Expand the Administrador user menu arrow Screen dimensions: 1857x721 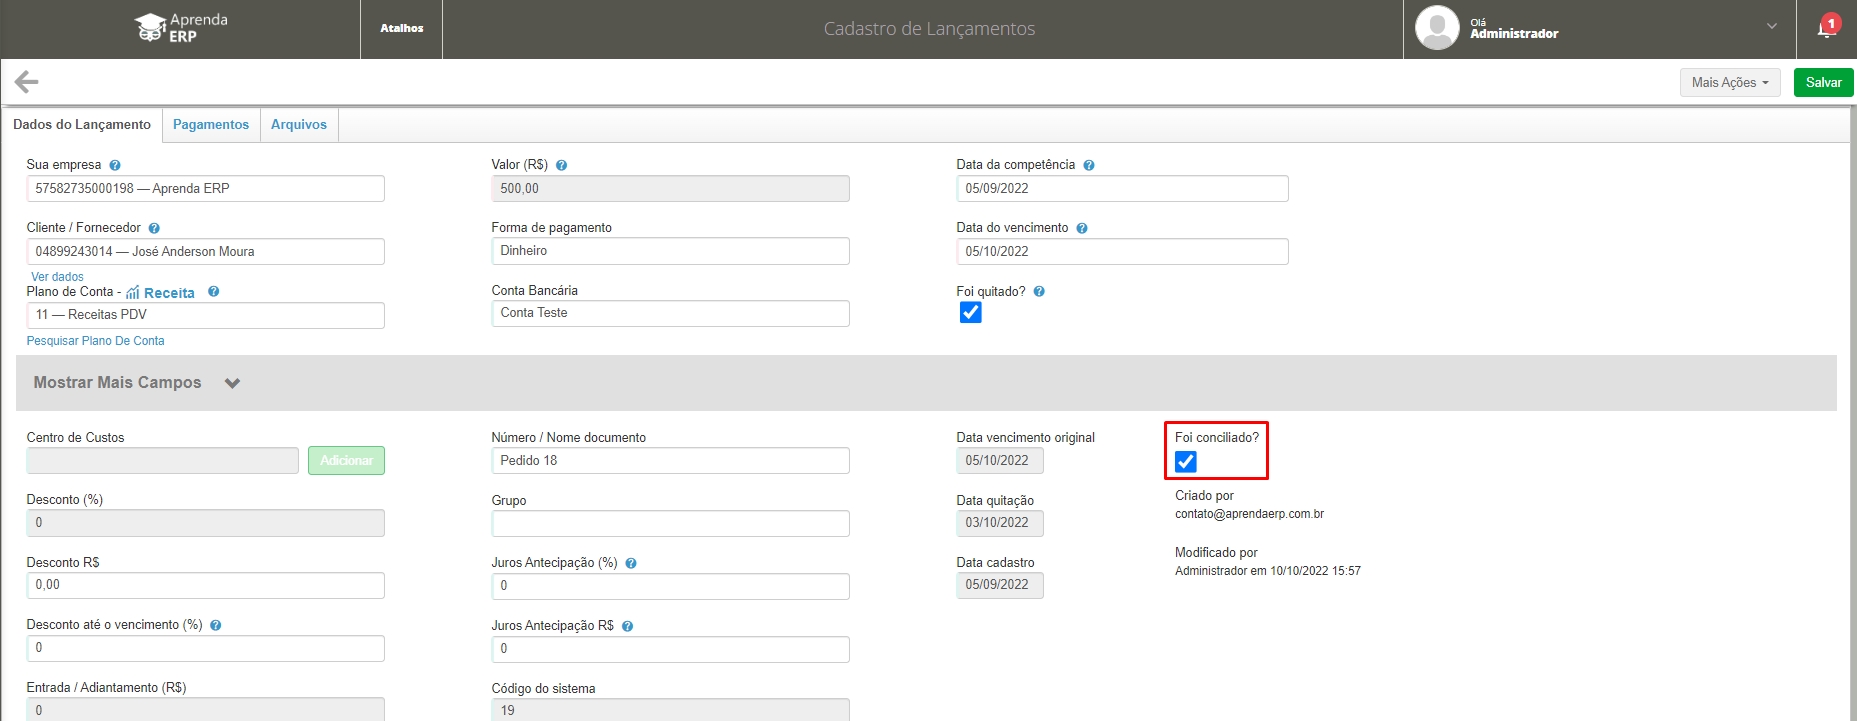[1771, 27]
